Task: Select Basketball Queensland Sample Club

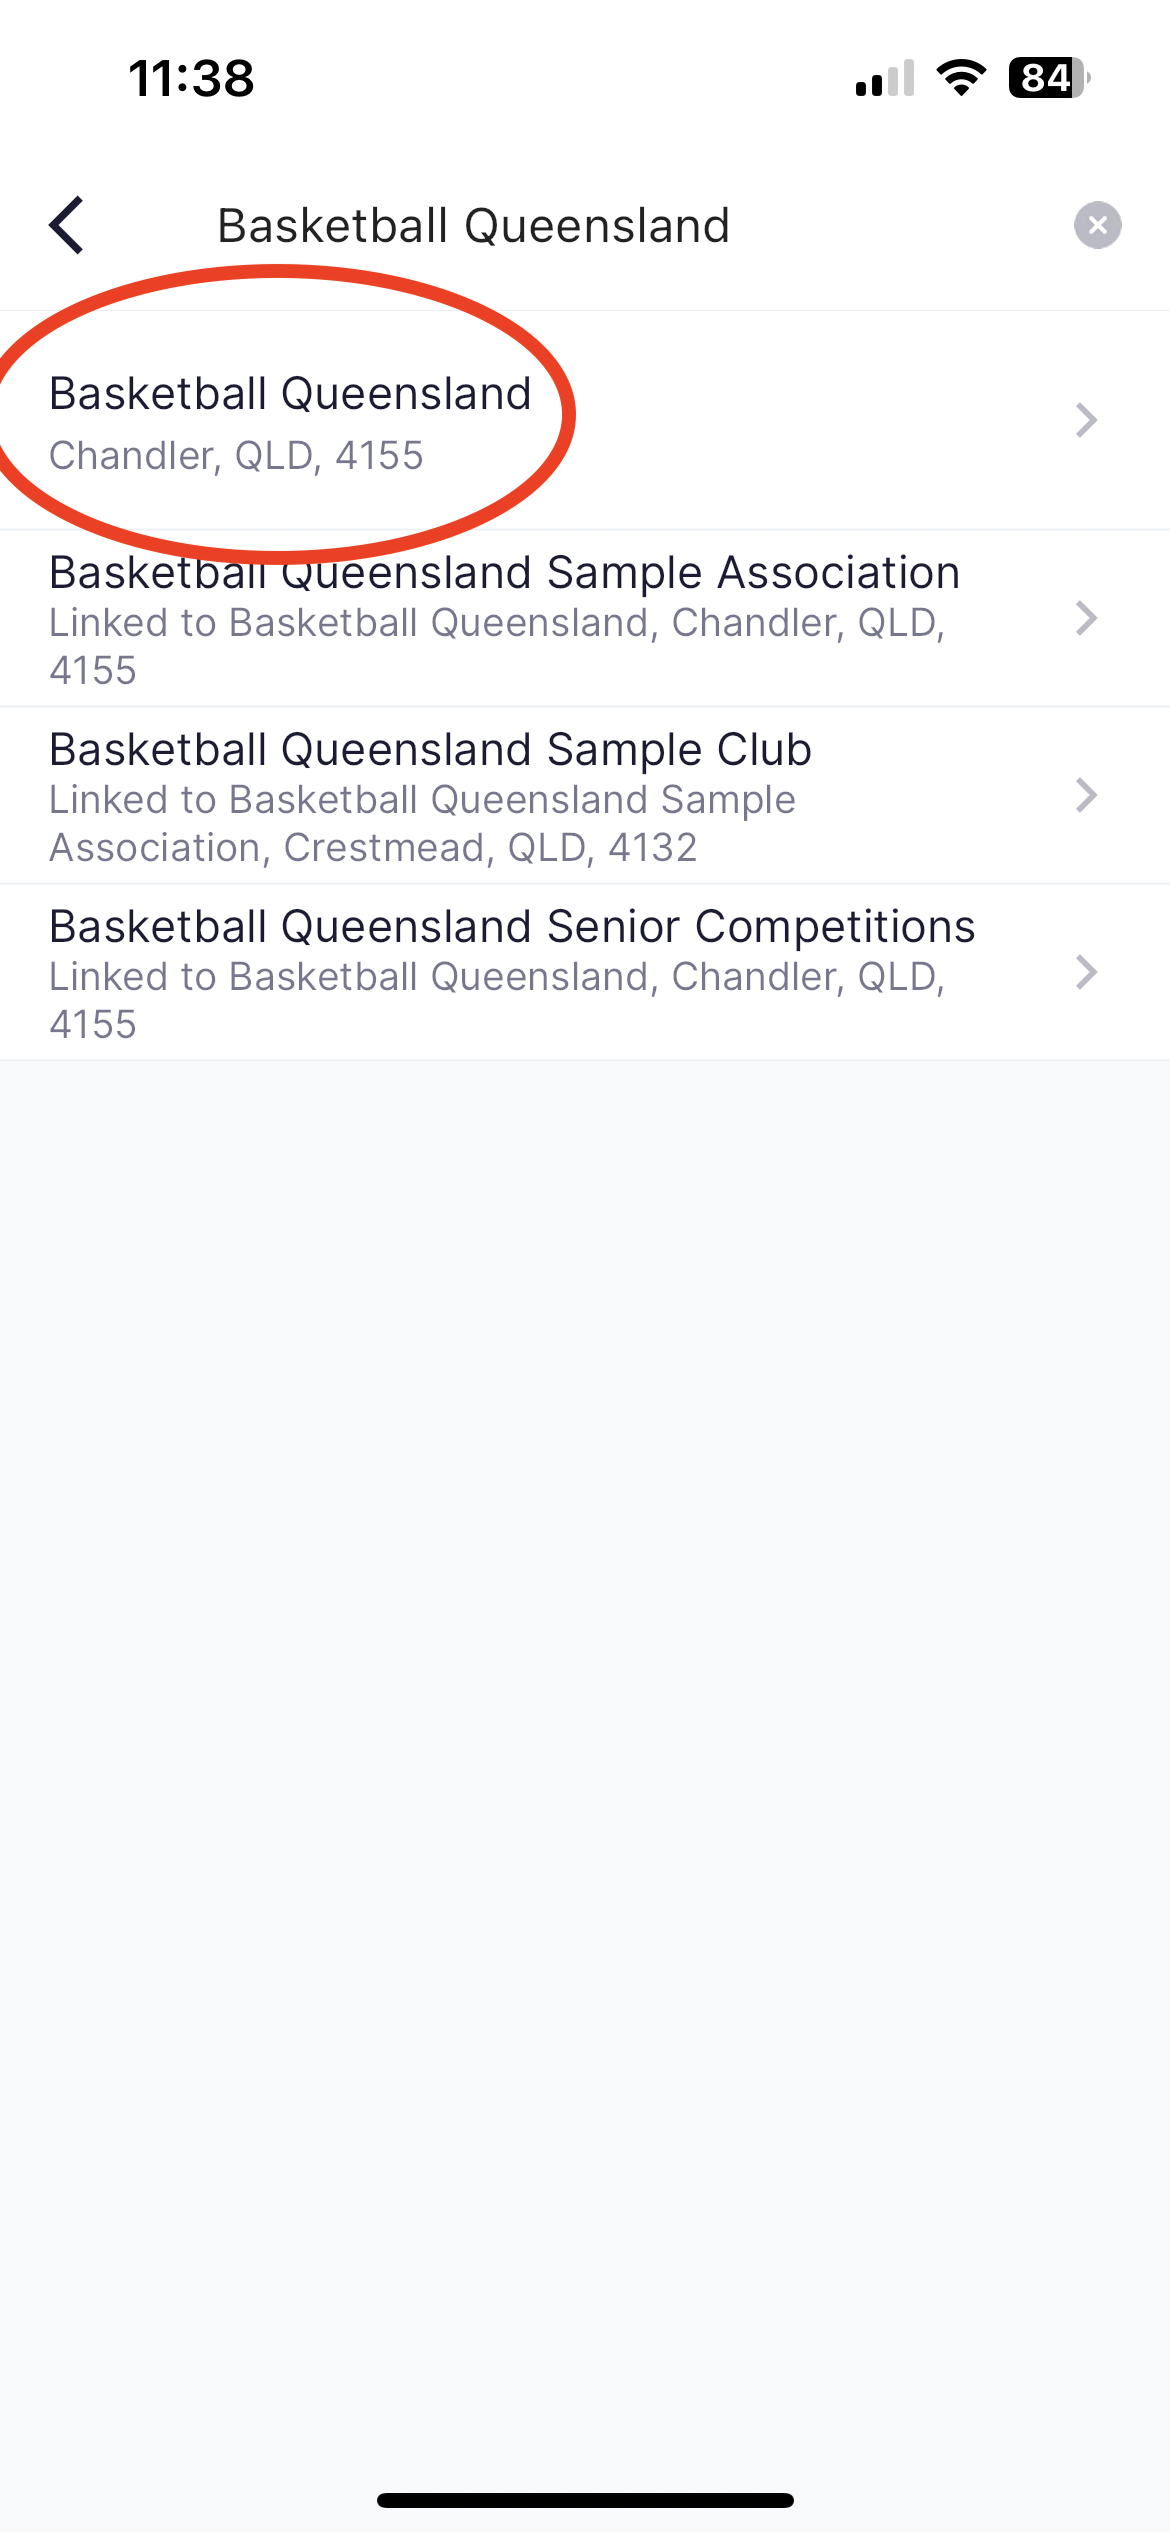Action: tap(585, 796)
